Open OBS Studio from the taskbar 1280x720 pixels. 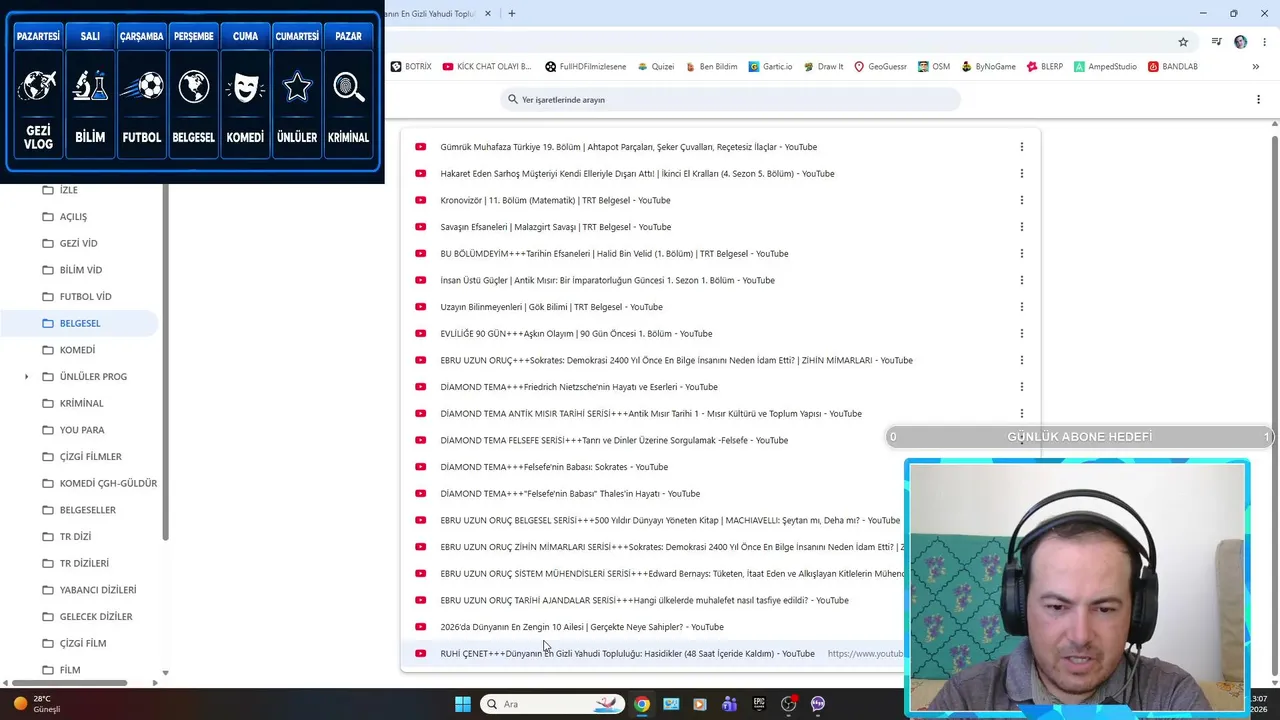point(788,704)
